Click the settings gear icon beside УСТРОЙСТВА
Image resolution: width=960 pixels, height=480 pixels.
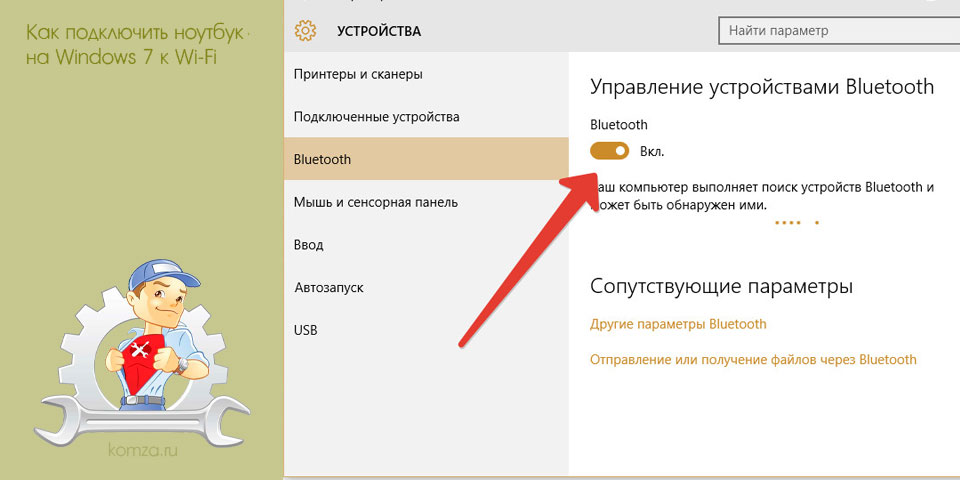click(x=305, y=30)
